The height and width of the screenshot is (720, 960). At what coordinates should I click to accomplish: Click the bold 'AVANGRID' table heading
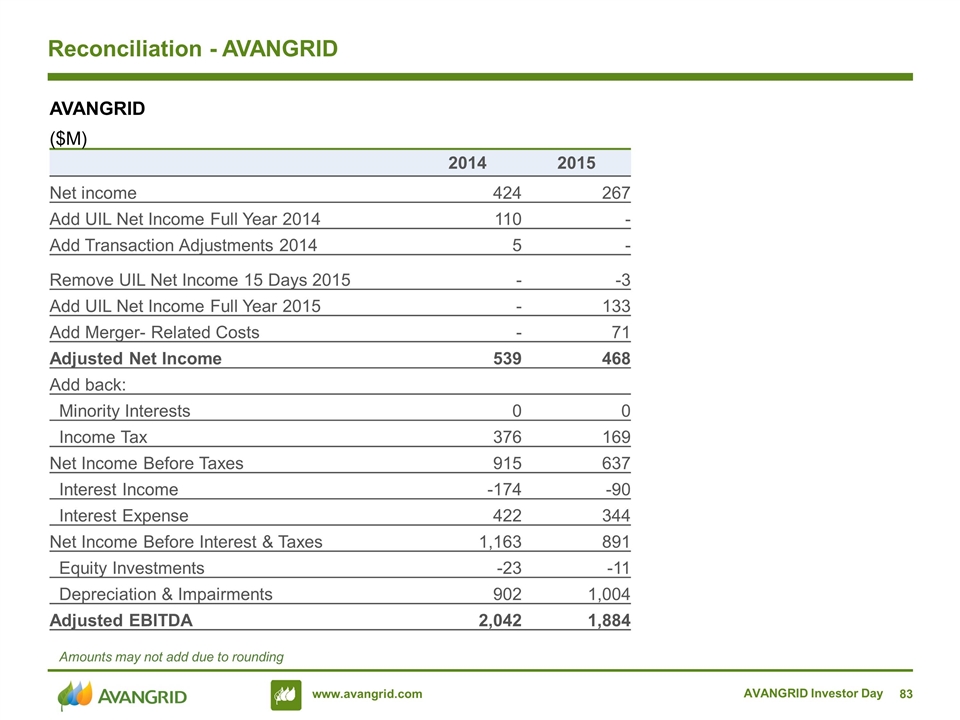coord(97,108)
